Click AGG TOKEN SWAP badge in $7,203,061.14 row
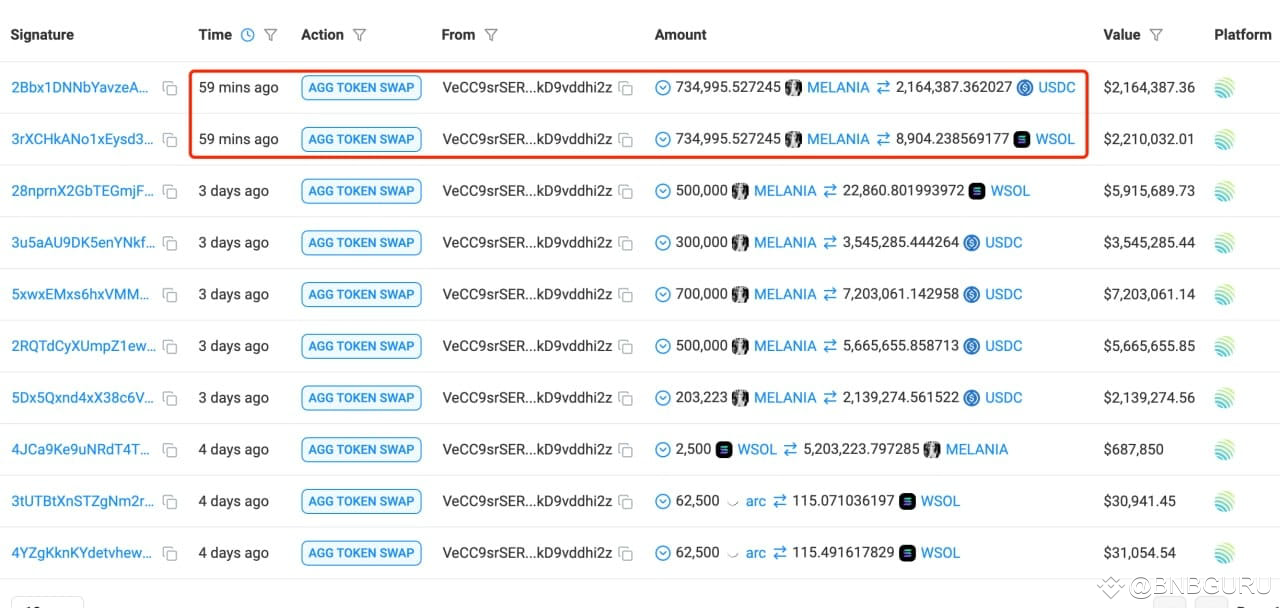 (361, 295)
